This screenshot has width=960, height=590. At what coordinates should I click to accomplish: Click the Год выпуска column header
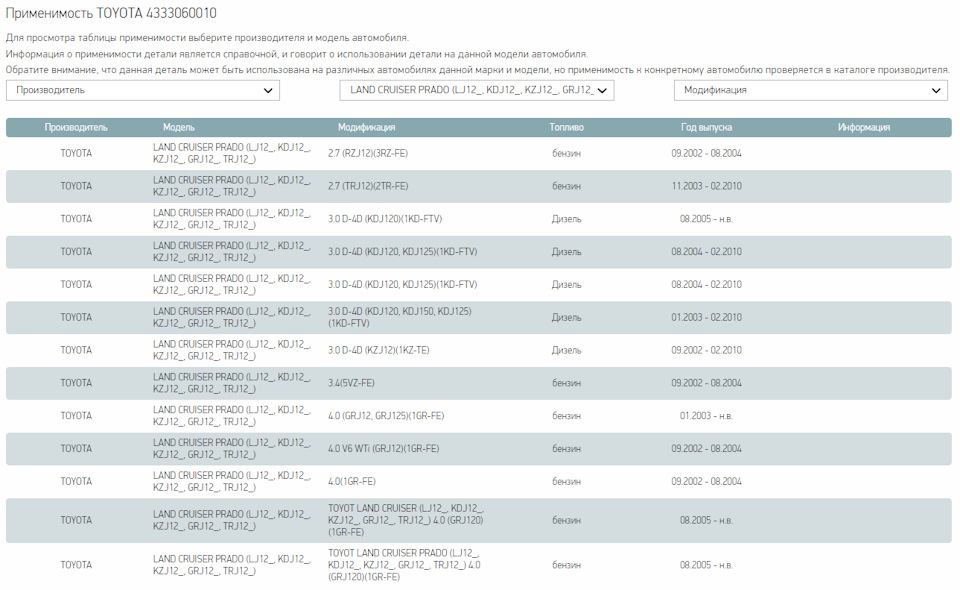pos(706,127)
